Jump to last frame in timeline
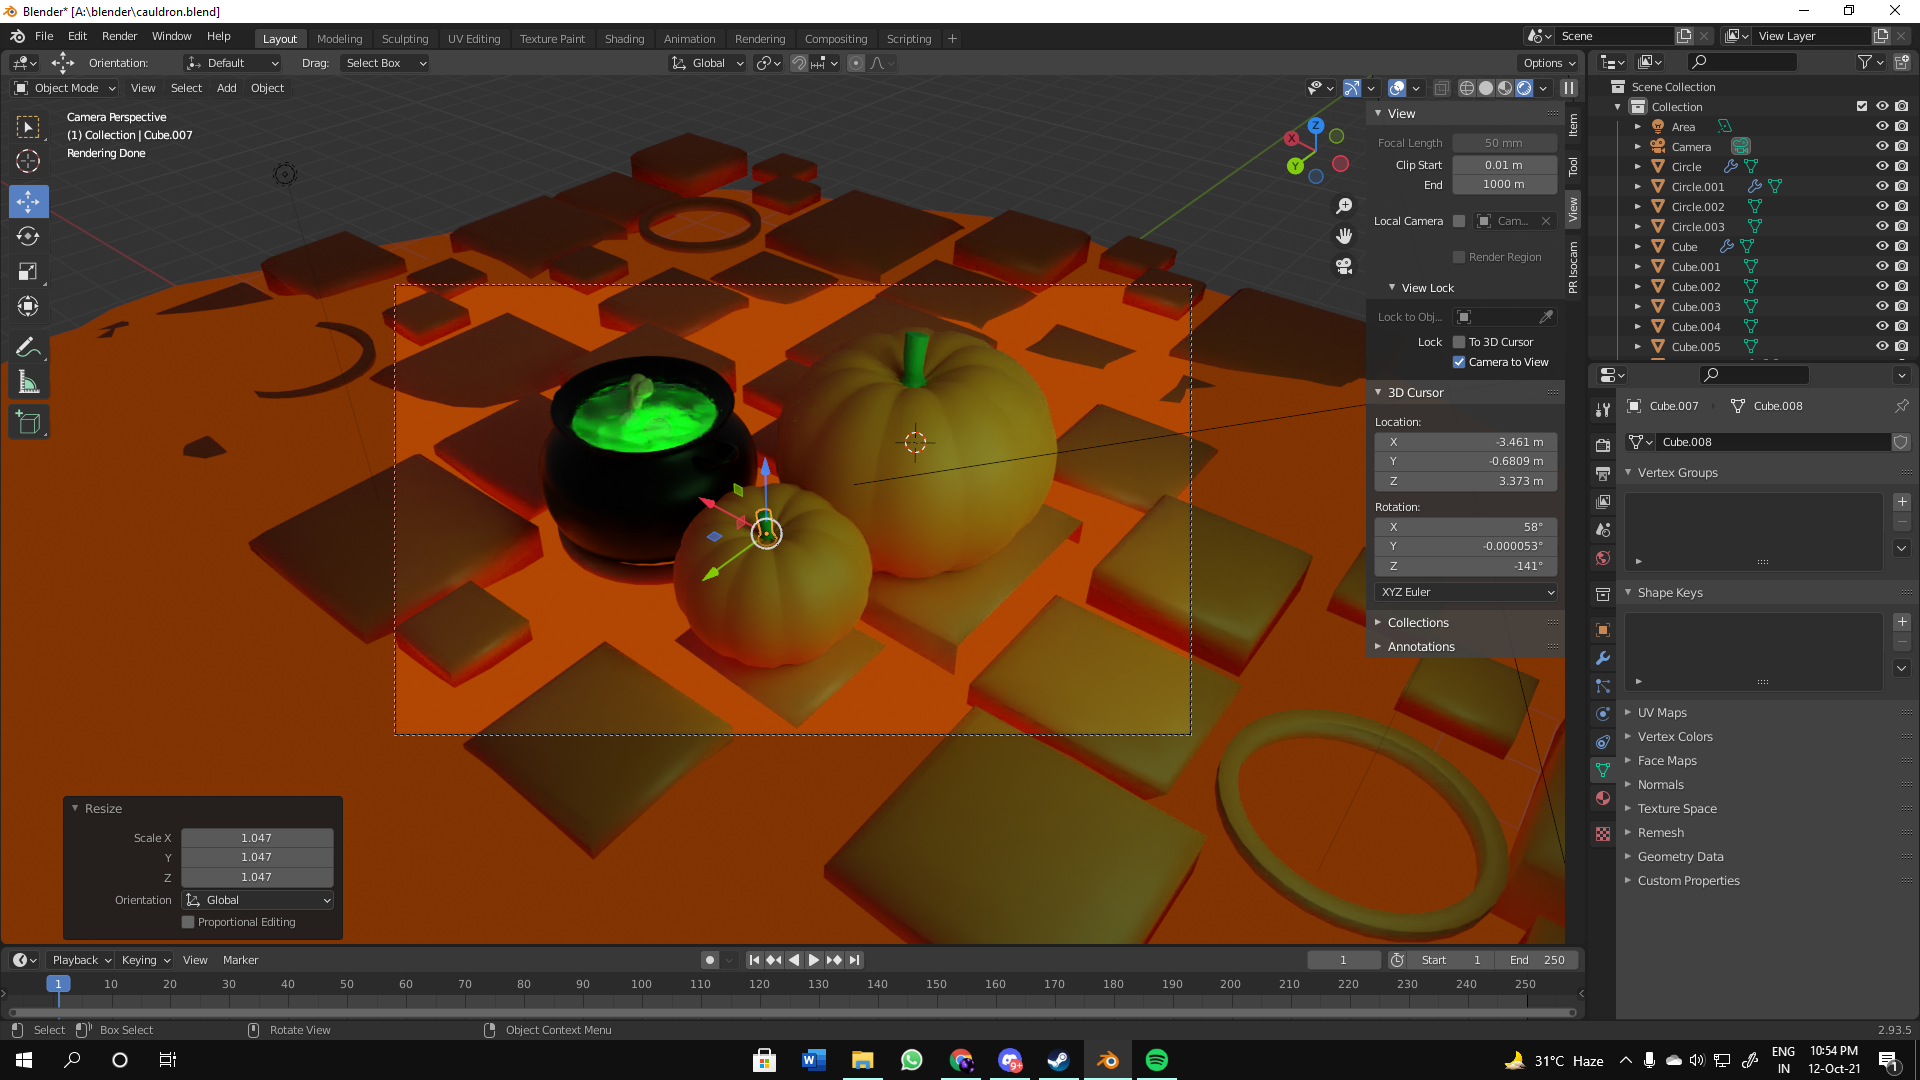1920x1080 pixels. [x=854, y=960]
